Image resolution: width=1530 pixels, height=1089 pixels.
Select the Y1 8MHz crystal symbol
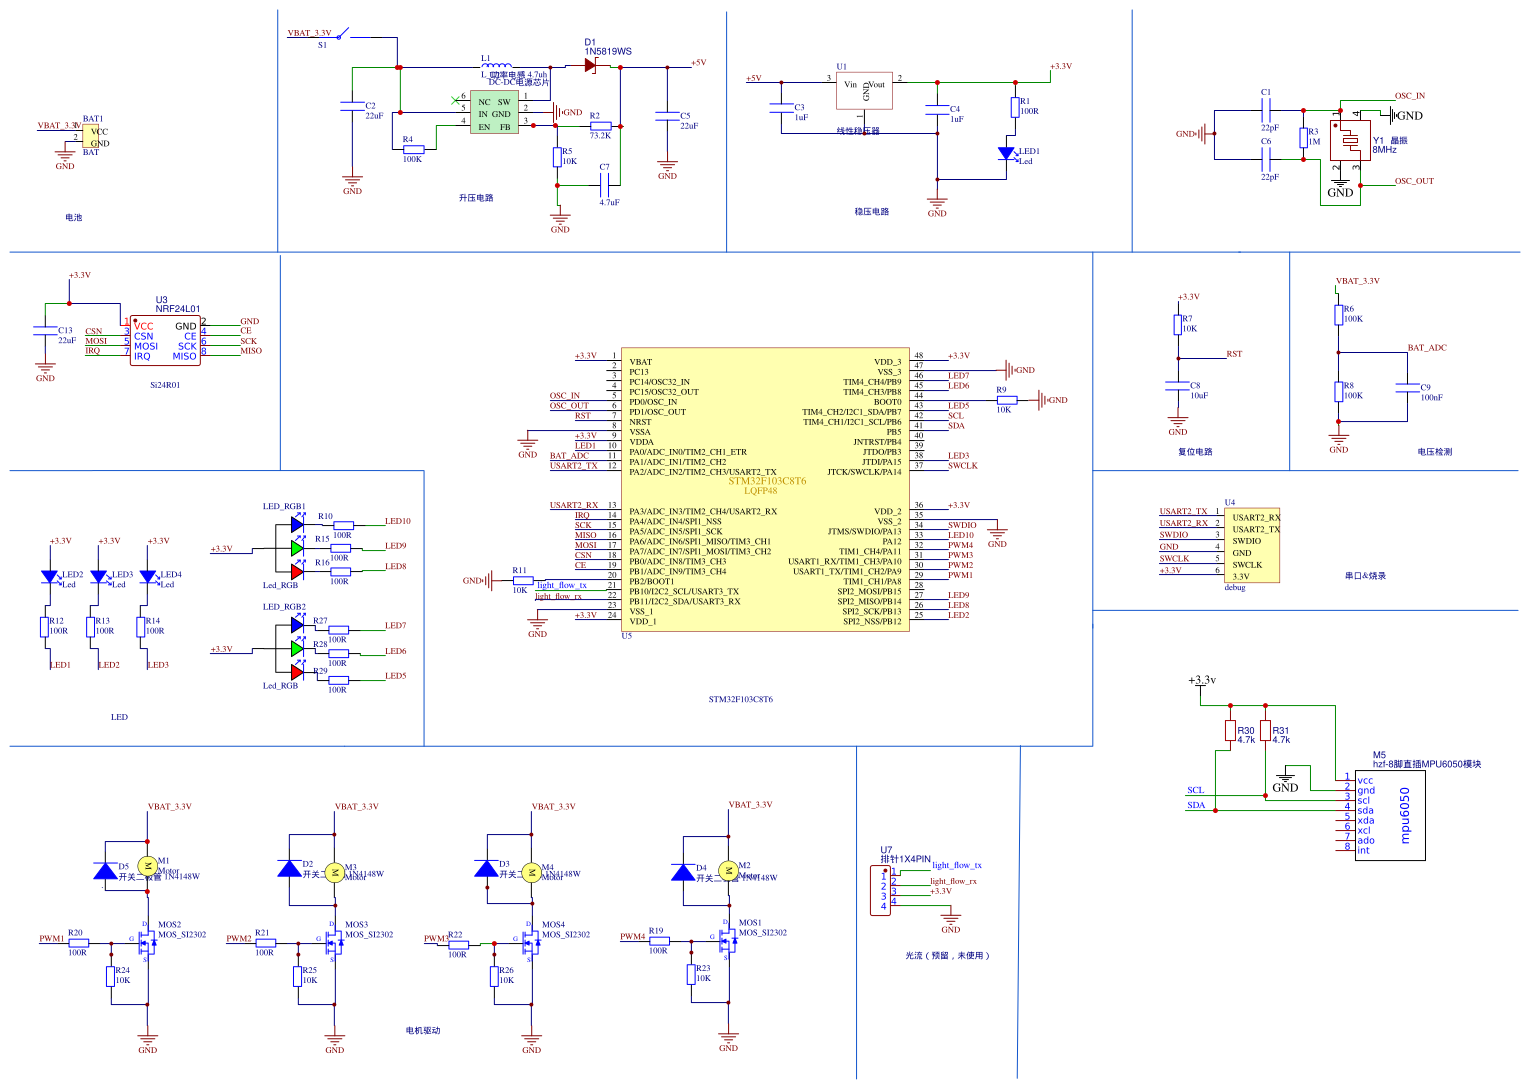(x=1350, y=141)
